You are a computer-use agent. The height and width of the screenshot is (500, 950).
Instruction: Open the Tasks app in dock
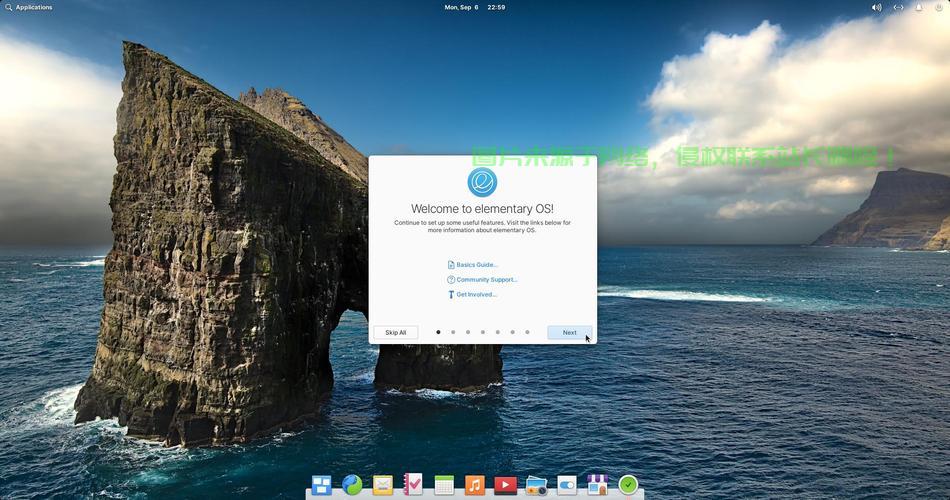pos(413,485)
